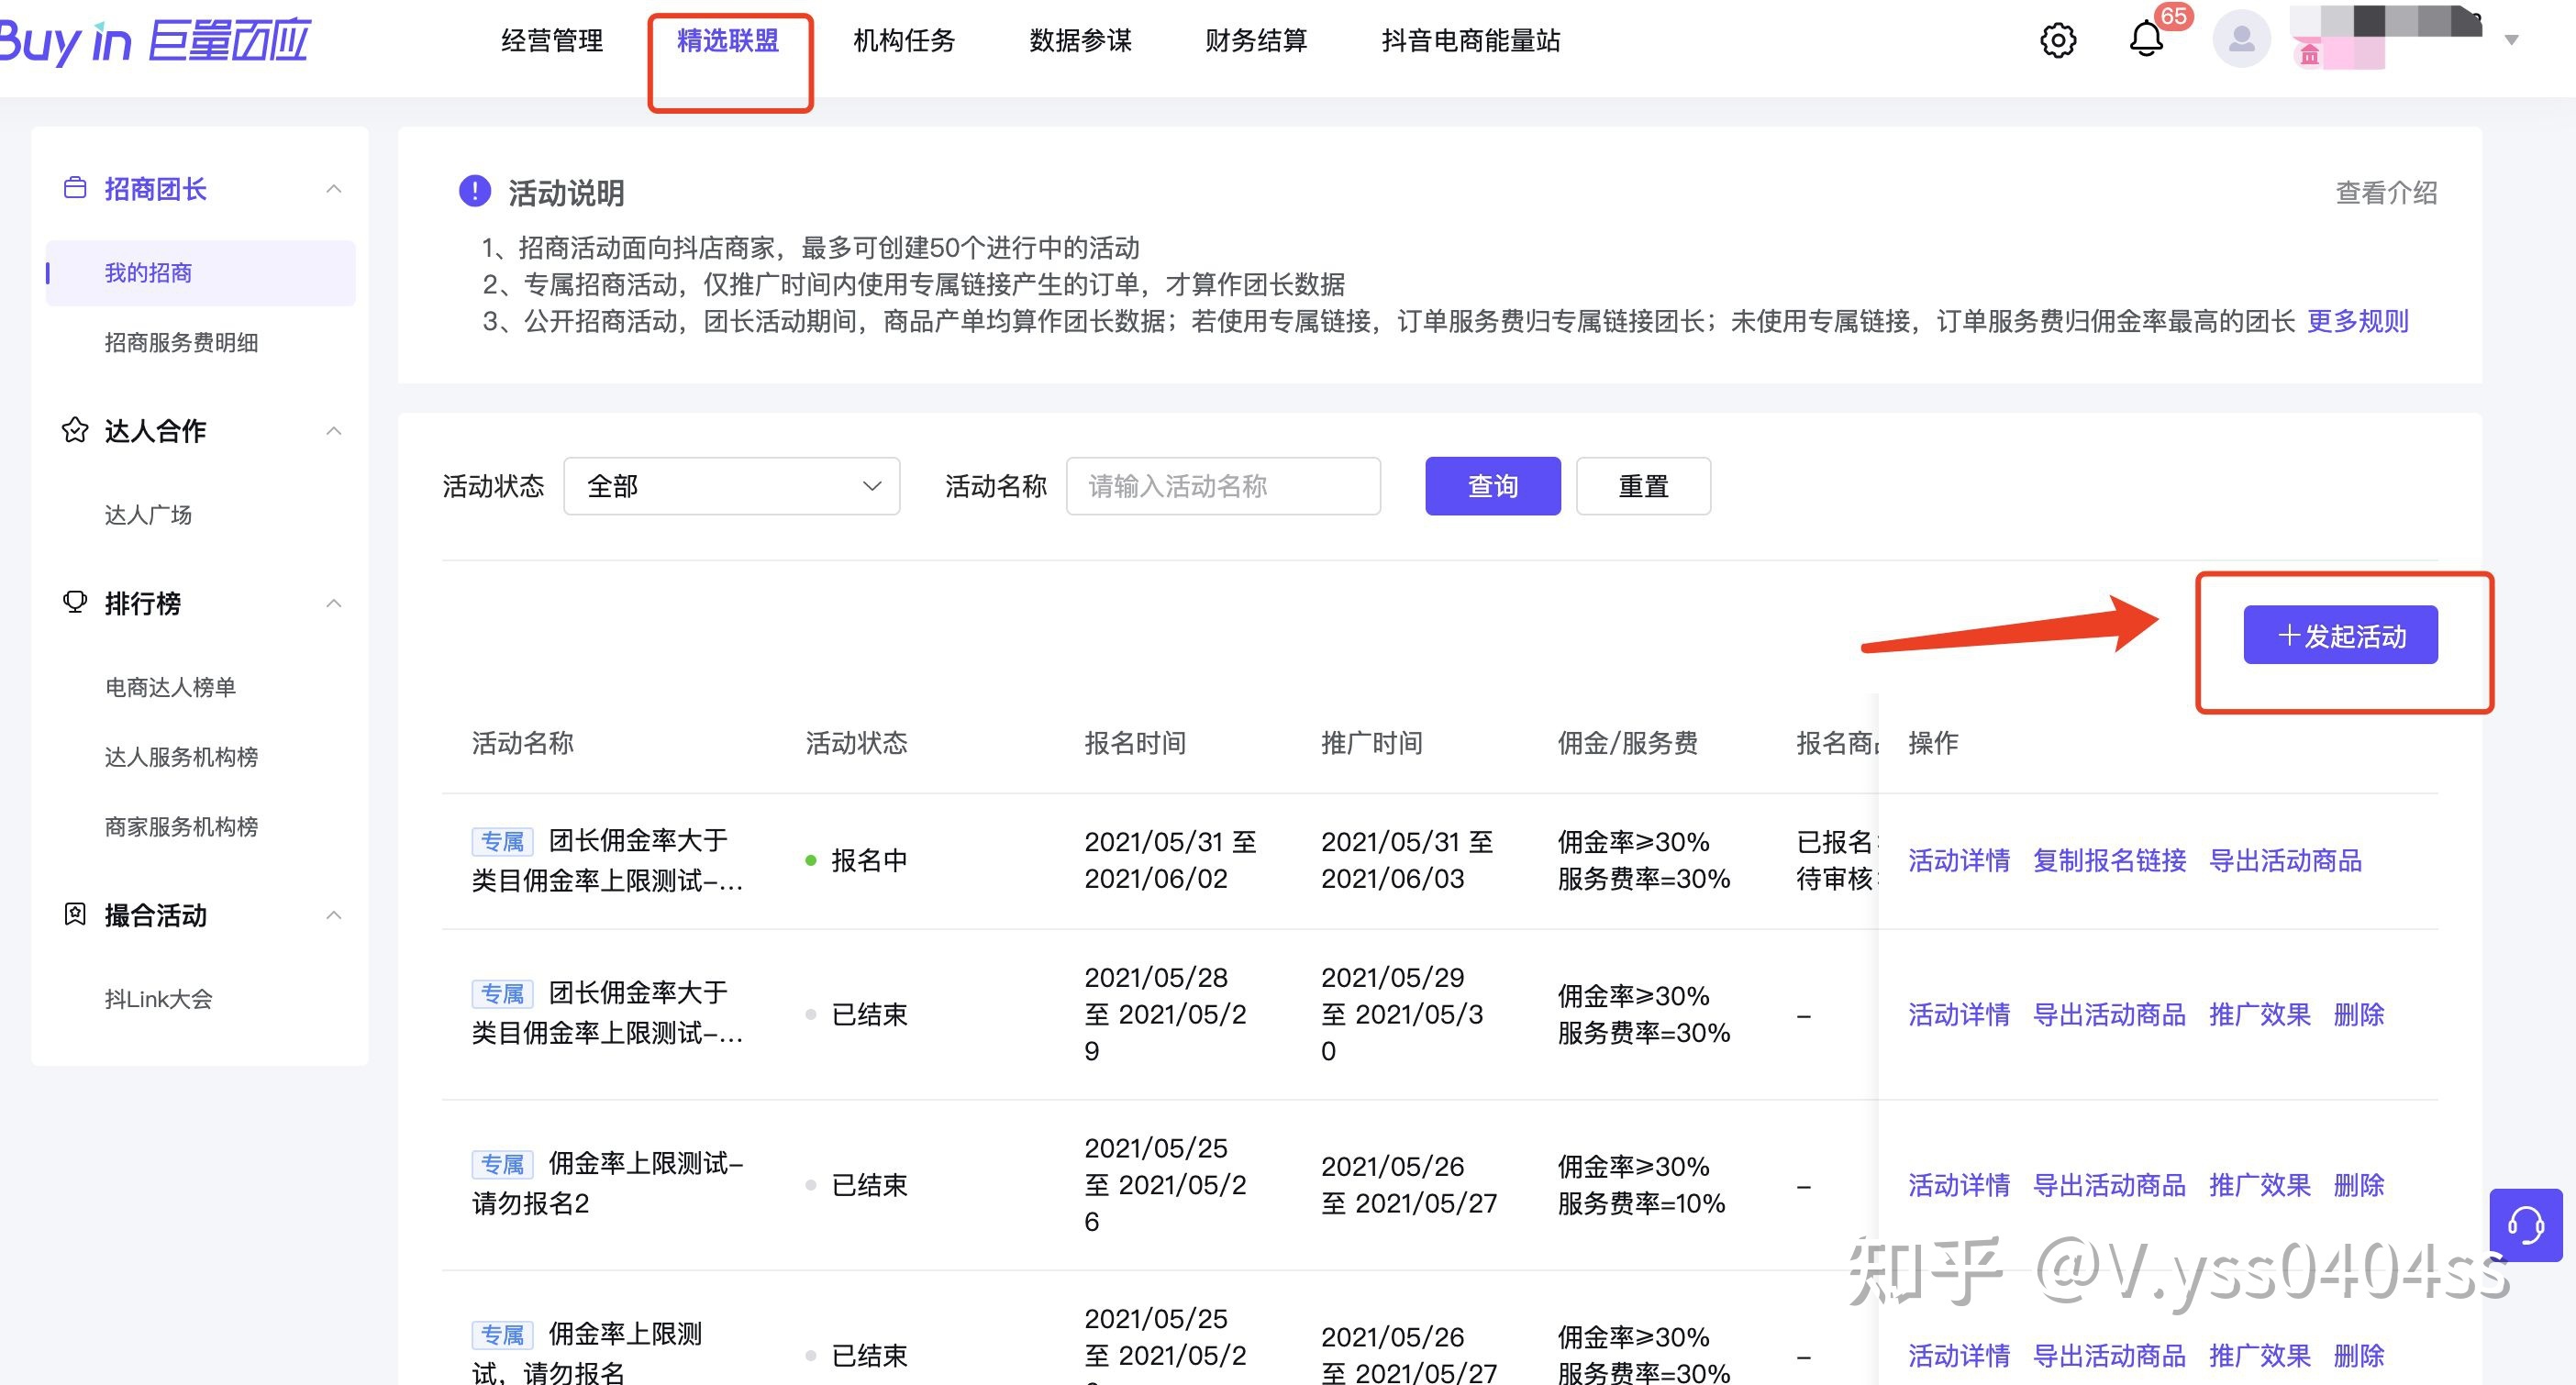Image resolution: width=2576 pixels, height=1385 pixels.
Task: Open 活动详情 for 佣金率上限测试-请勿报名2
Action: tap(1958, 1185)
